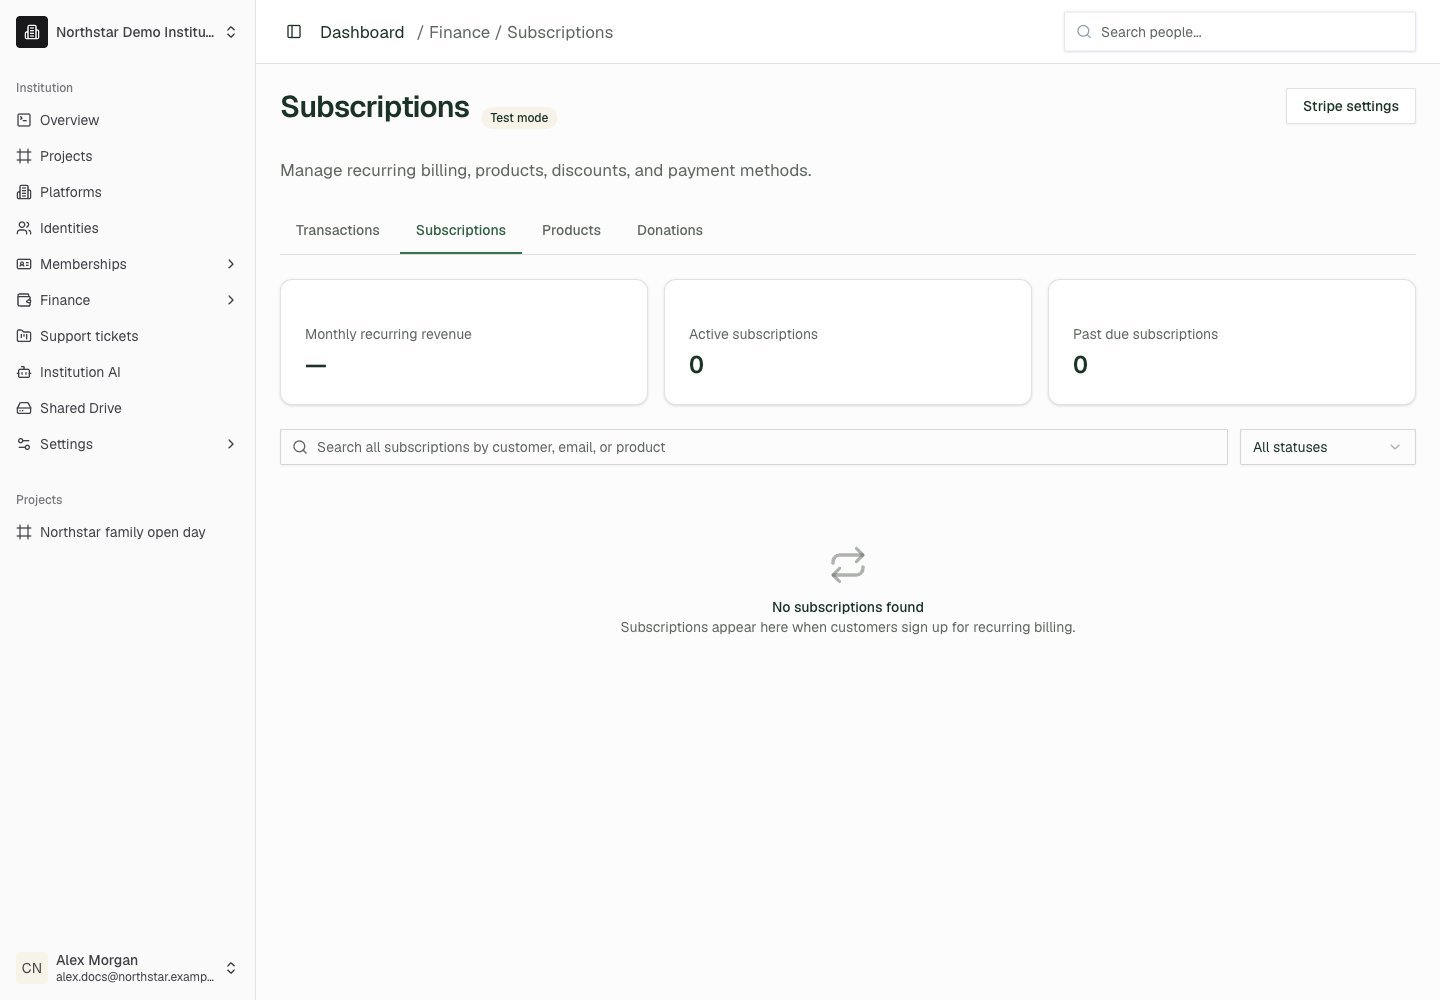Expand the Finance submenu chevron
Viewport: 1440px width, 1000px height.
[231, 300]
